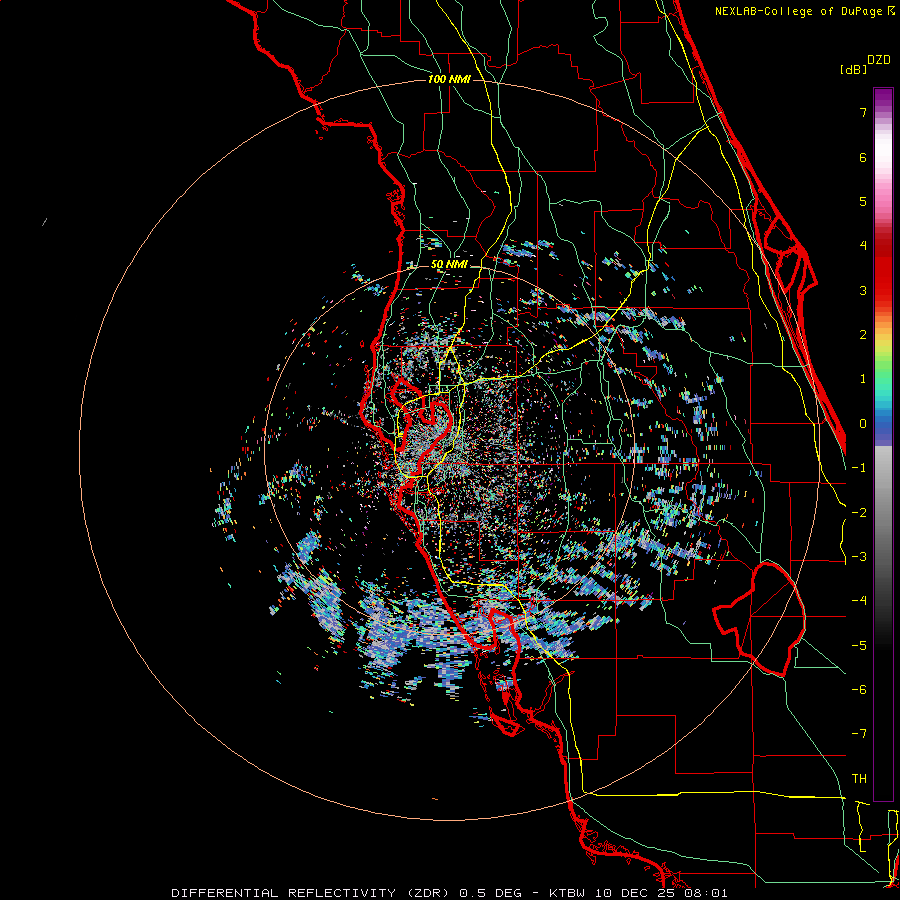Click the 10 DEC 25 date text
The image size is (900, 900).
(x=635, y=893)
